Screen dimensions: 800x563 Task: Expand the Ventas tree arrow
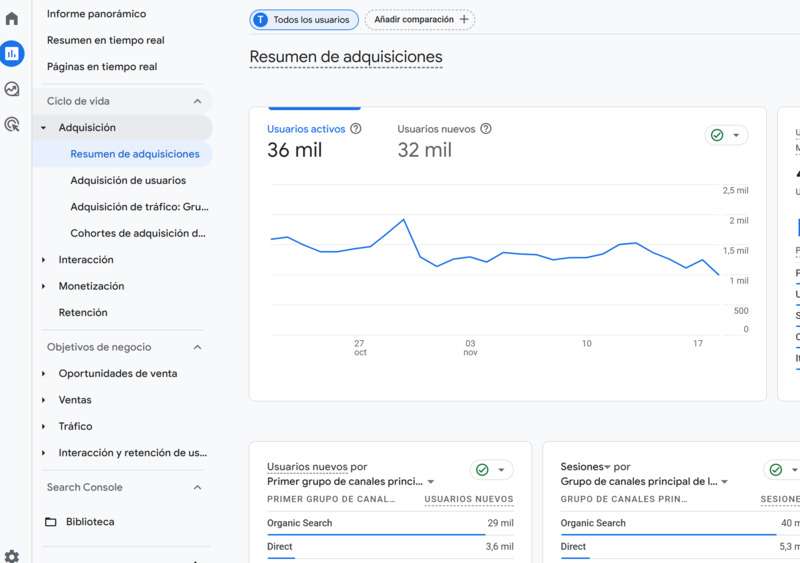point(43,400)
